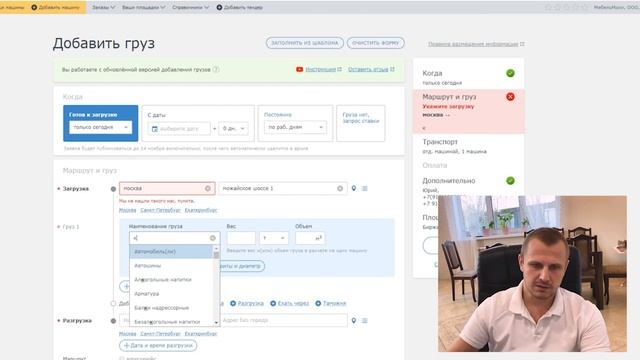
Task: Open the 0 дн. days dropdown
Action: (233, 129)
